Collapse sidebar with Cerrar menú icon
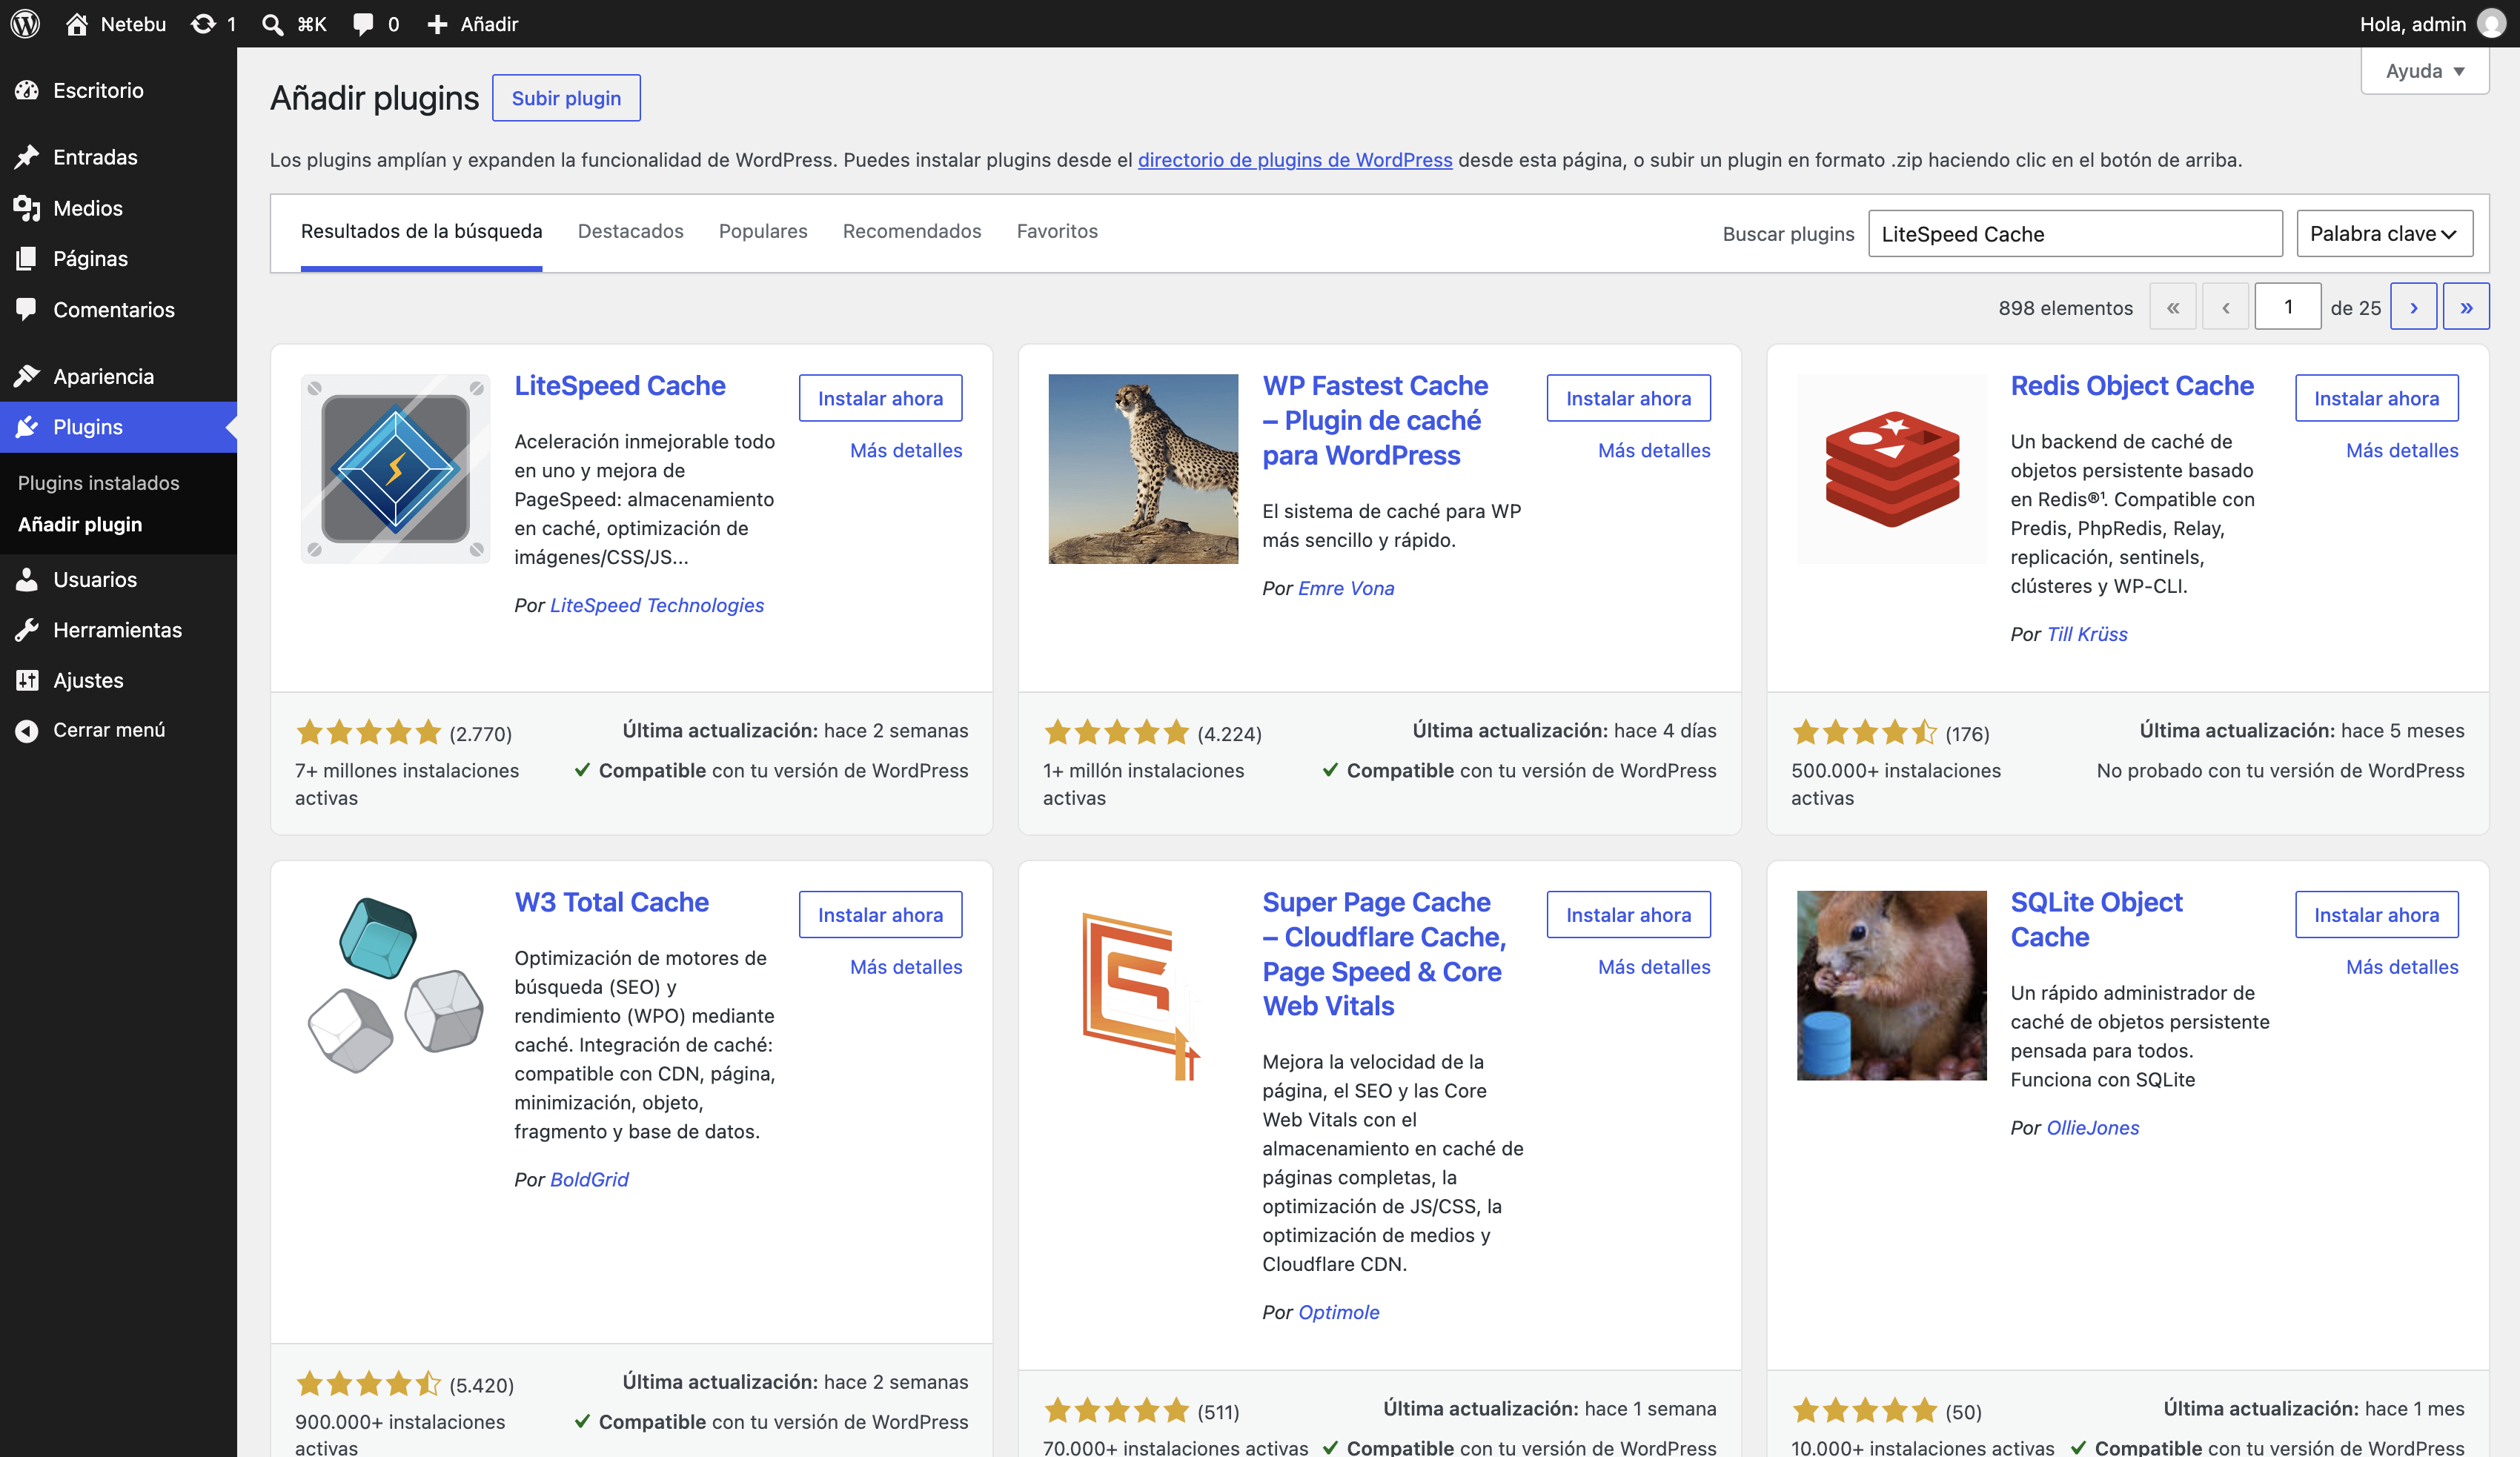 [27, 730]
